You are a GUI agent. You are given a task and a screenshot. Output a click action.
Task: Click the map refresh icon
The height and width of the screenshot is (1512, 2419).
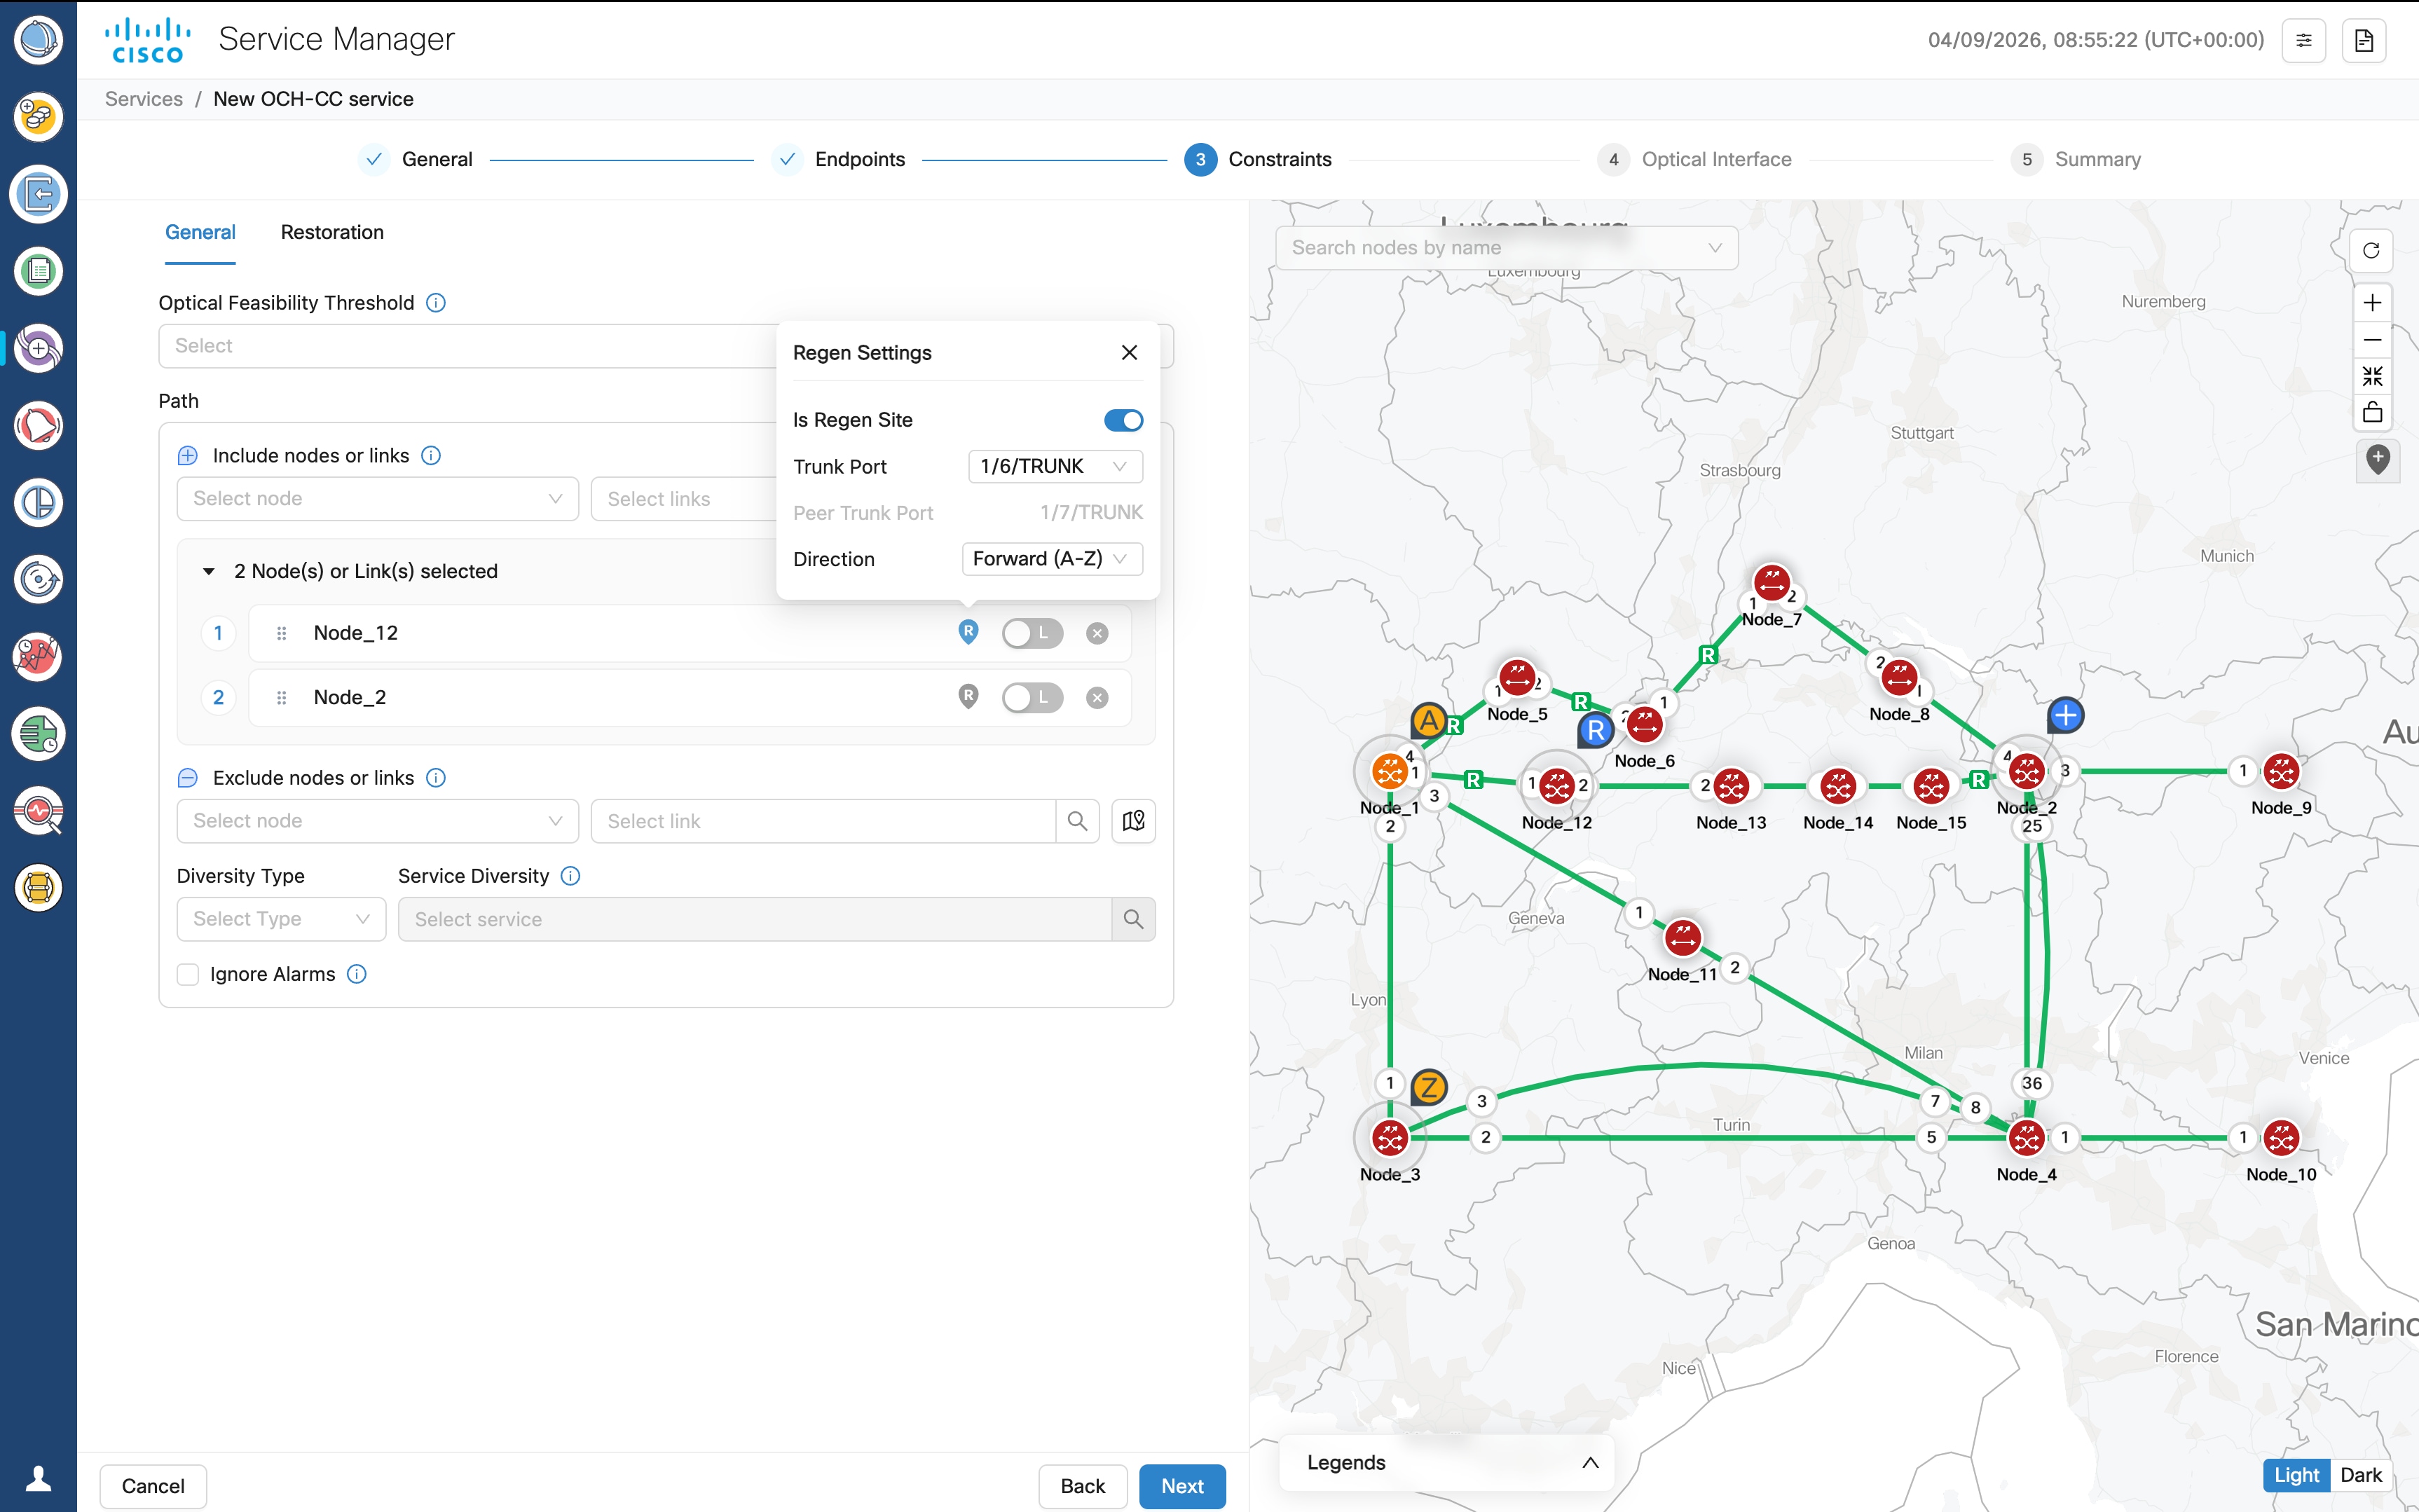[2371, 250]
